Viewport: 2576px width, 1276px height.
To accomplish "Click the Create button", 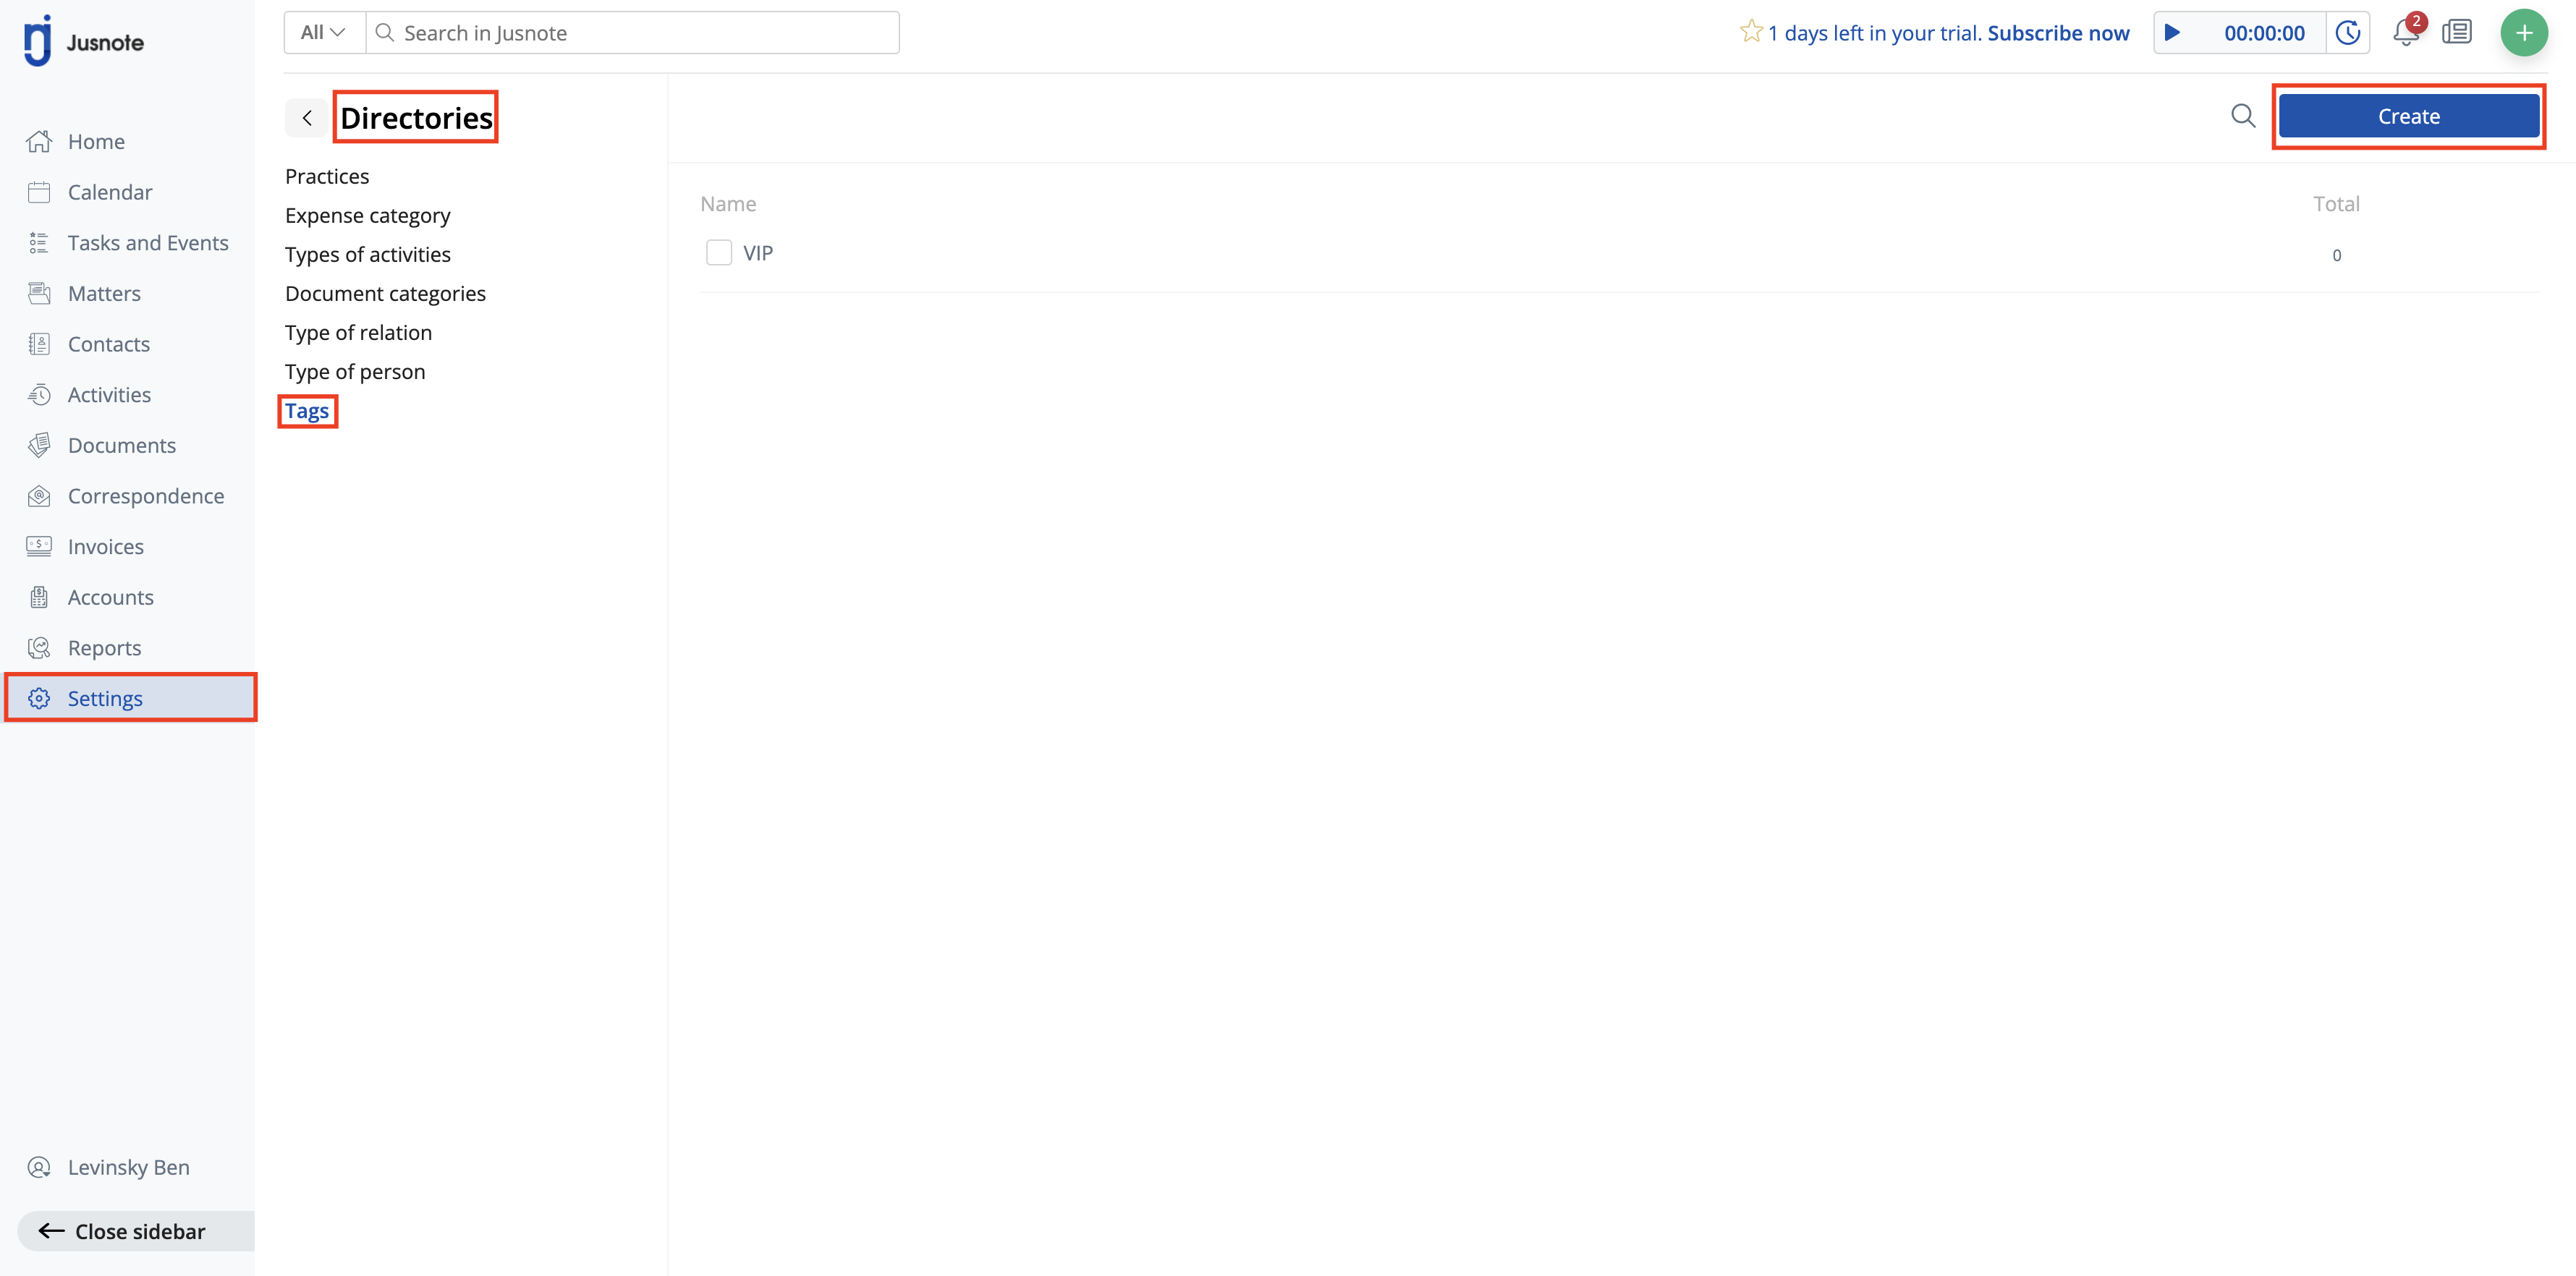I will (2408, 116).
